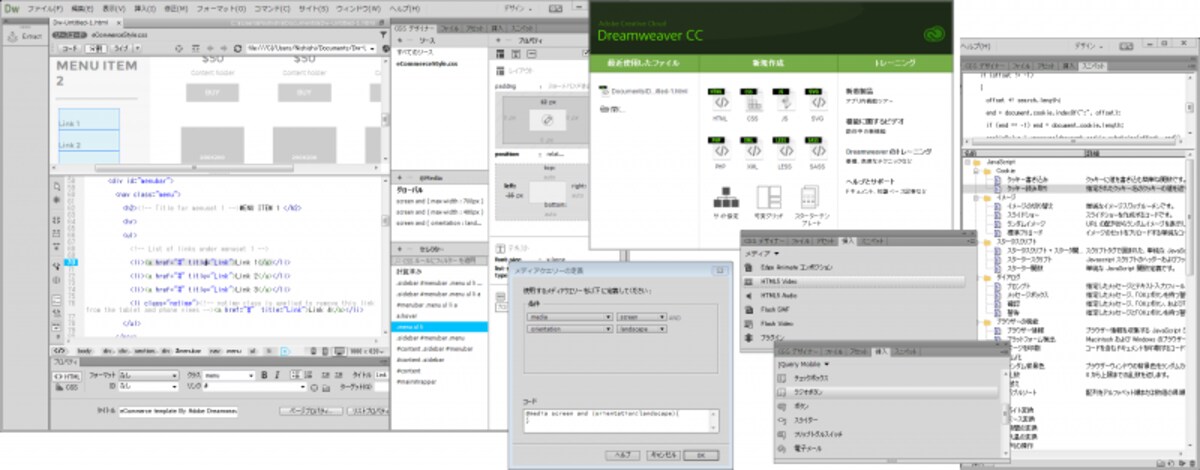The height and width of the screenshot is (470, 1200).
Task: Open the File menu (ファイル)
Action: (x=43, y=7)
